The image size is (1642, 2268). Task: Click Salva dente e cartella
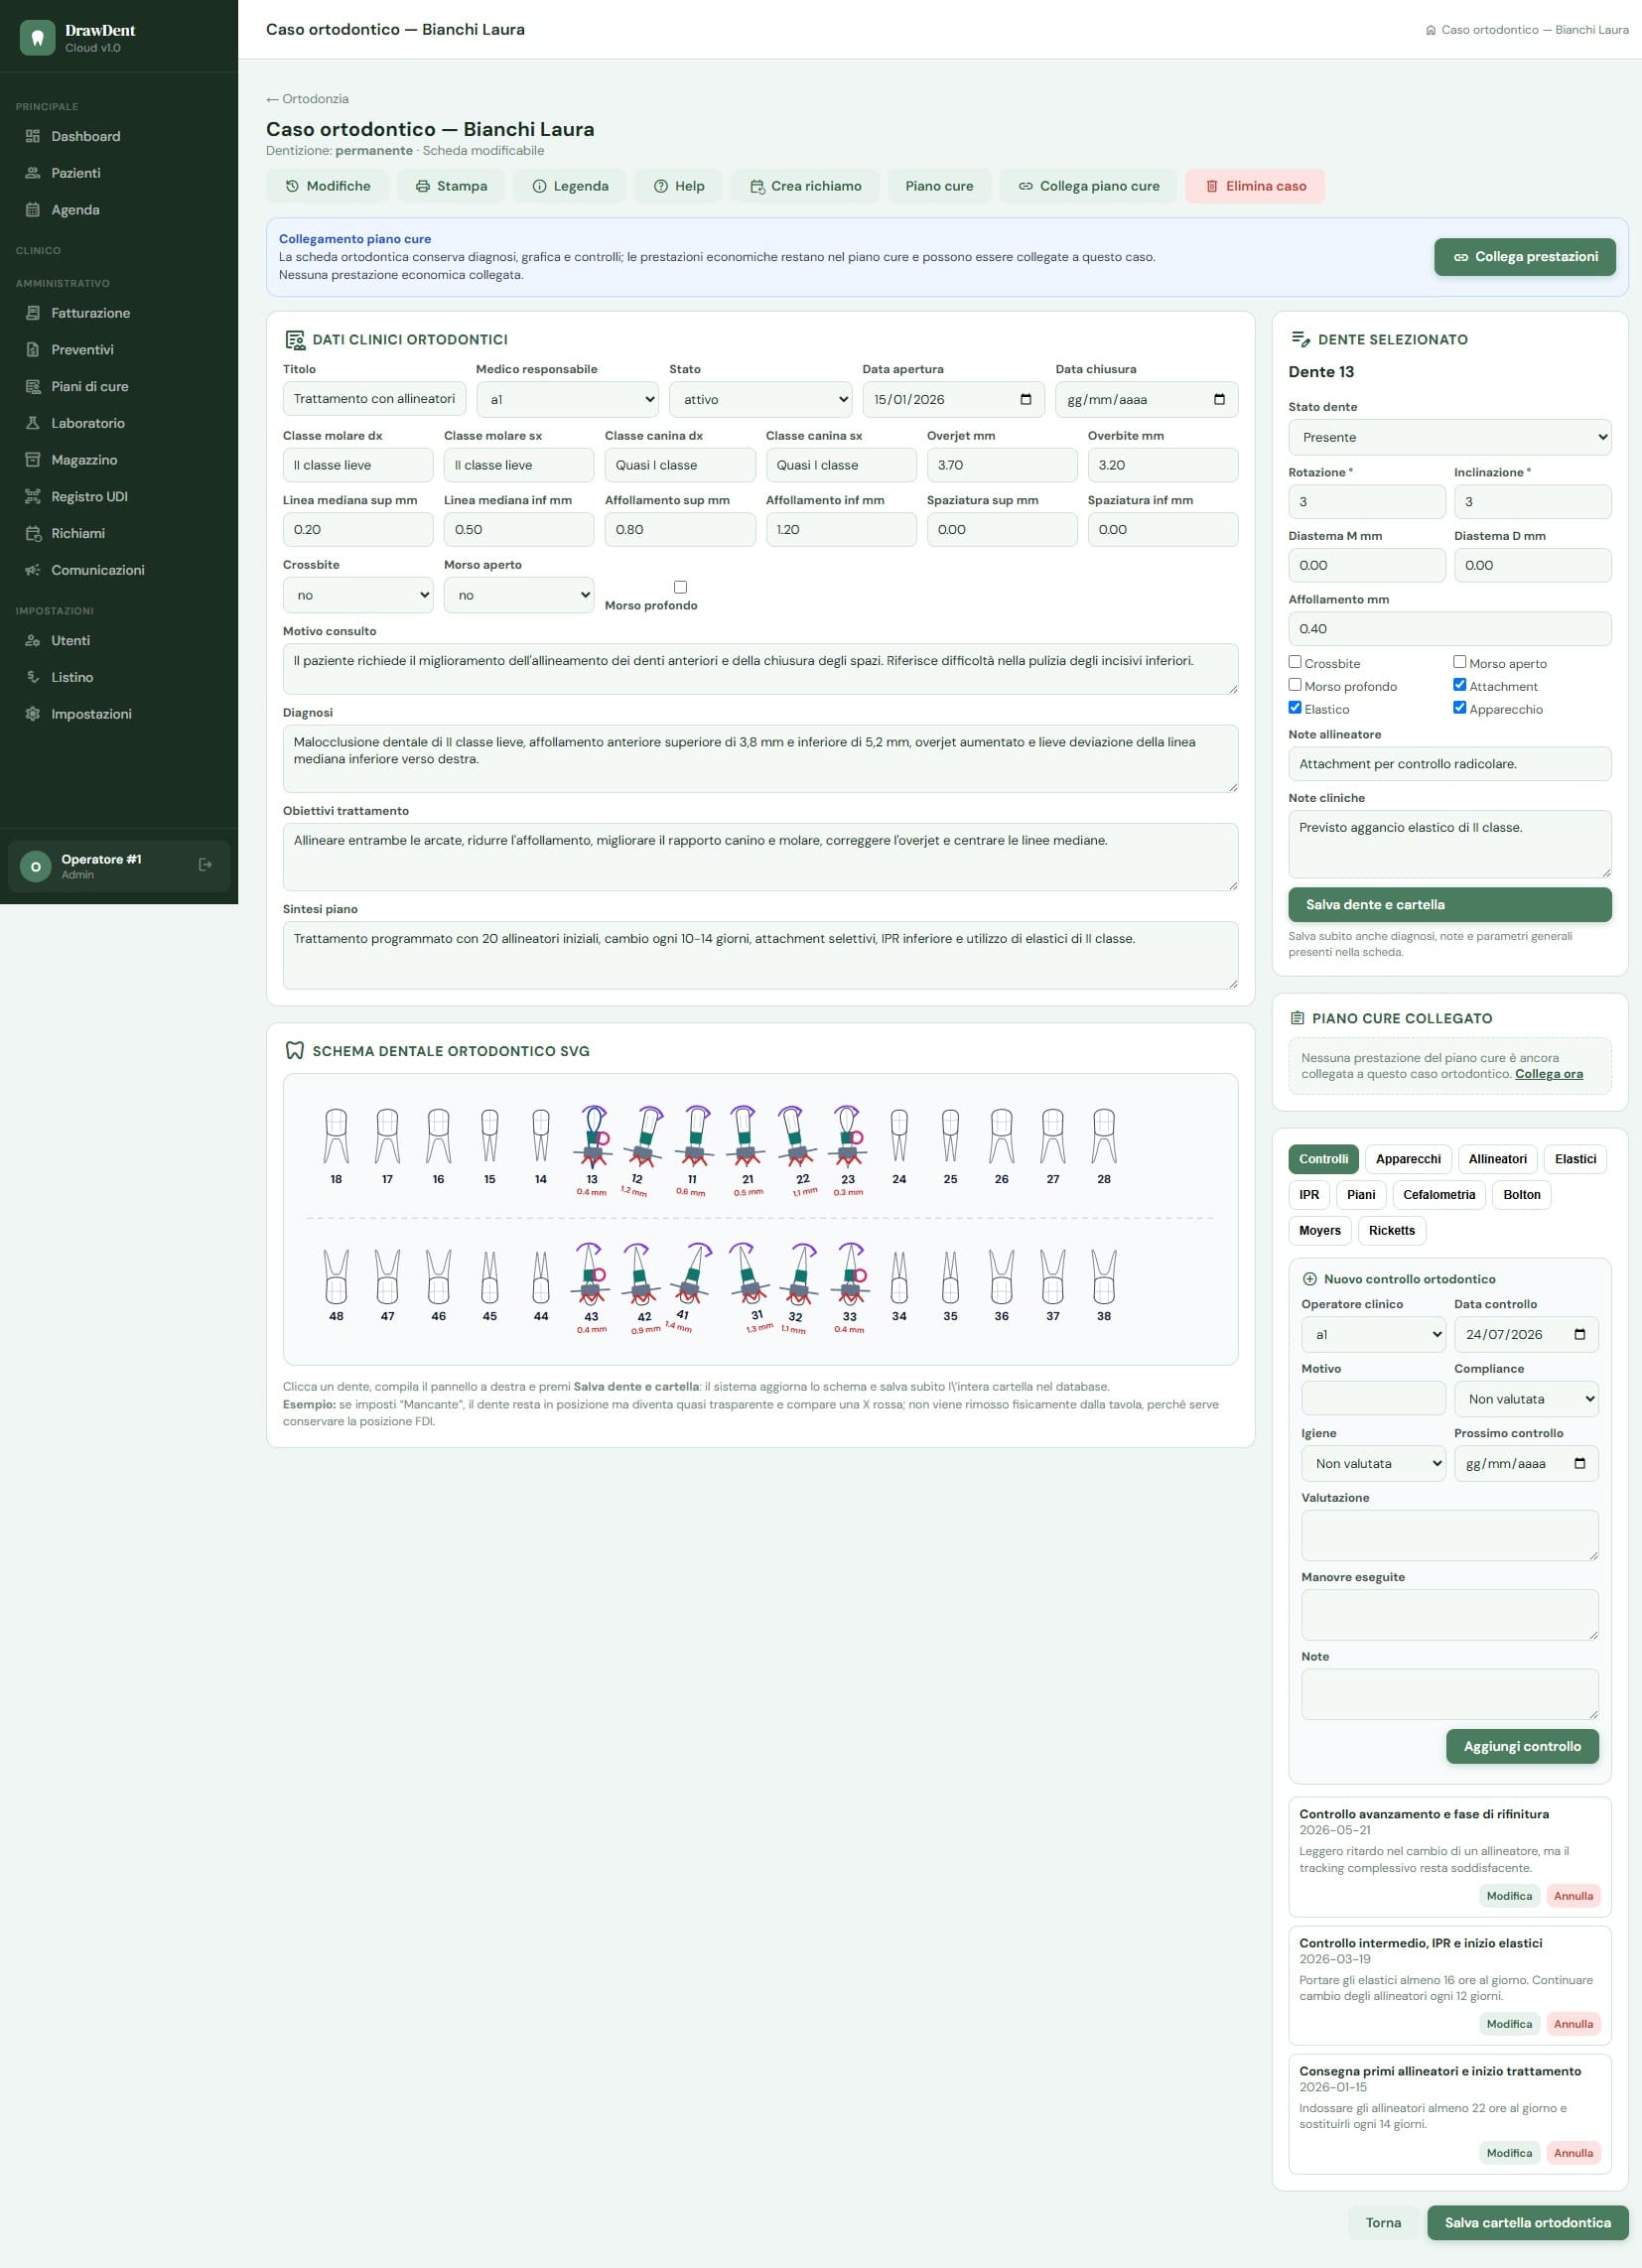click(1450, 904)
